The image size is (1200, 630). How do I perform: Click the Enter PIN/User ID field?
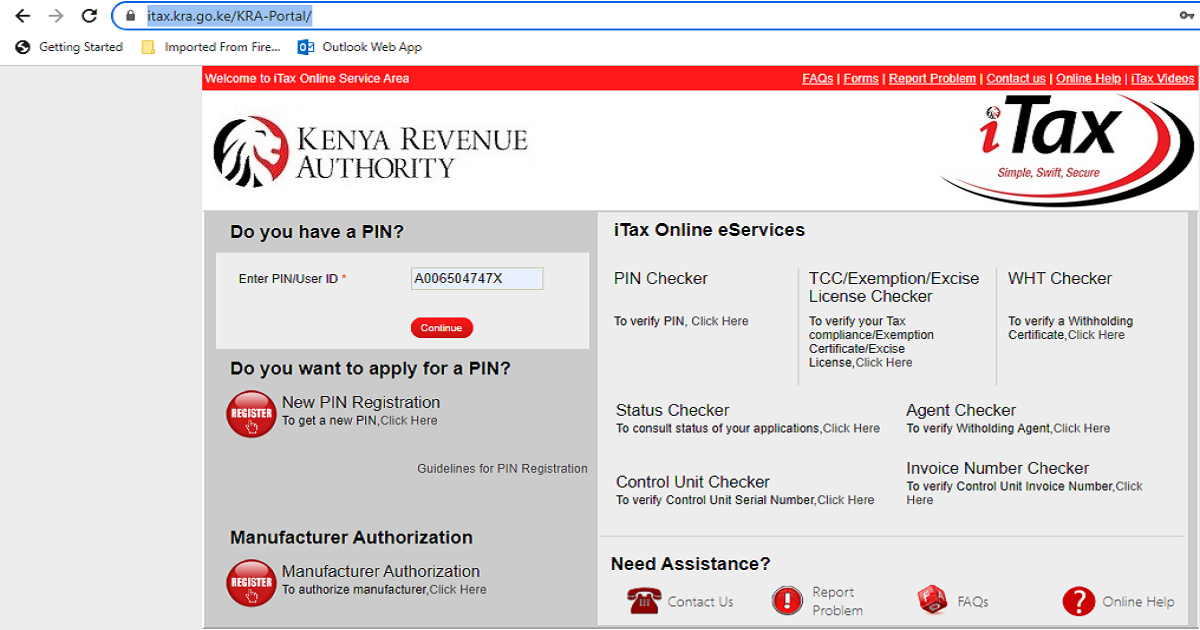[477, 279]
